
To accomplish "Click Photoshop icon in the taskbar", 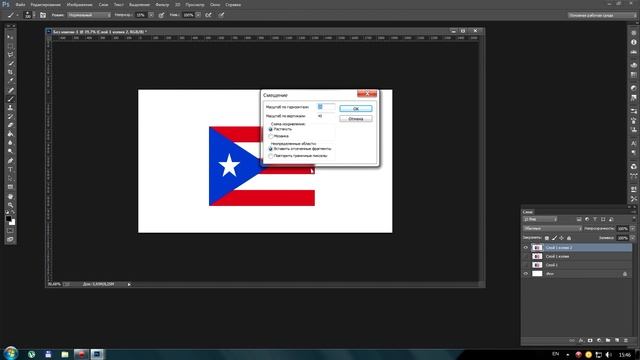I will 97,354.
